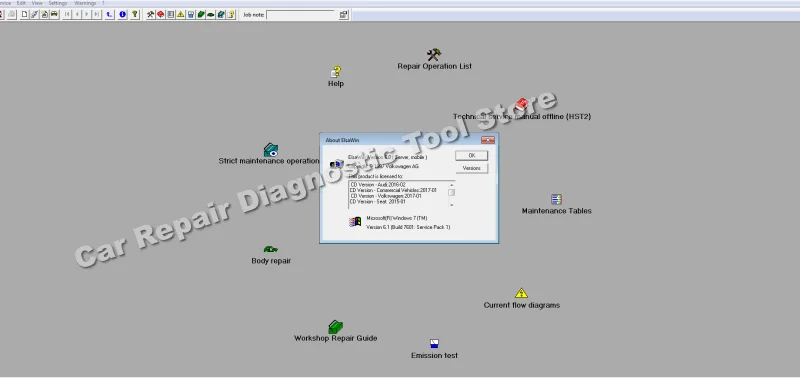Click the license list scroll down arrow
This screenshot has width=800, height=378.
(x=452, y=205)
